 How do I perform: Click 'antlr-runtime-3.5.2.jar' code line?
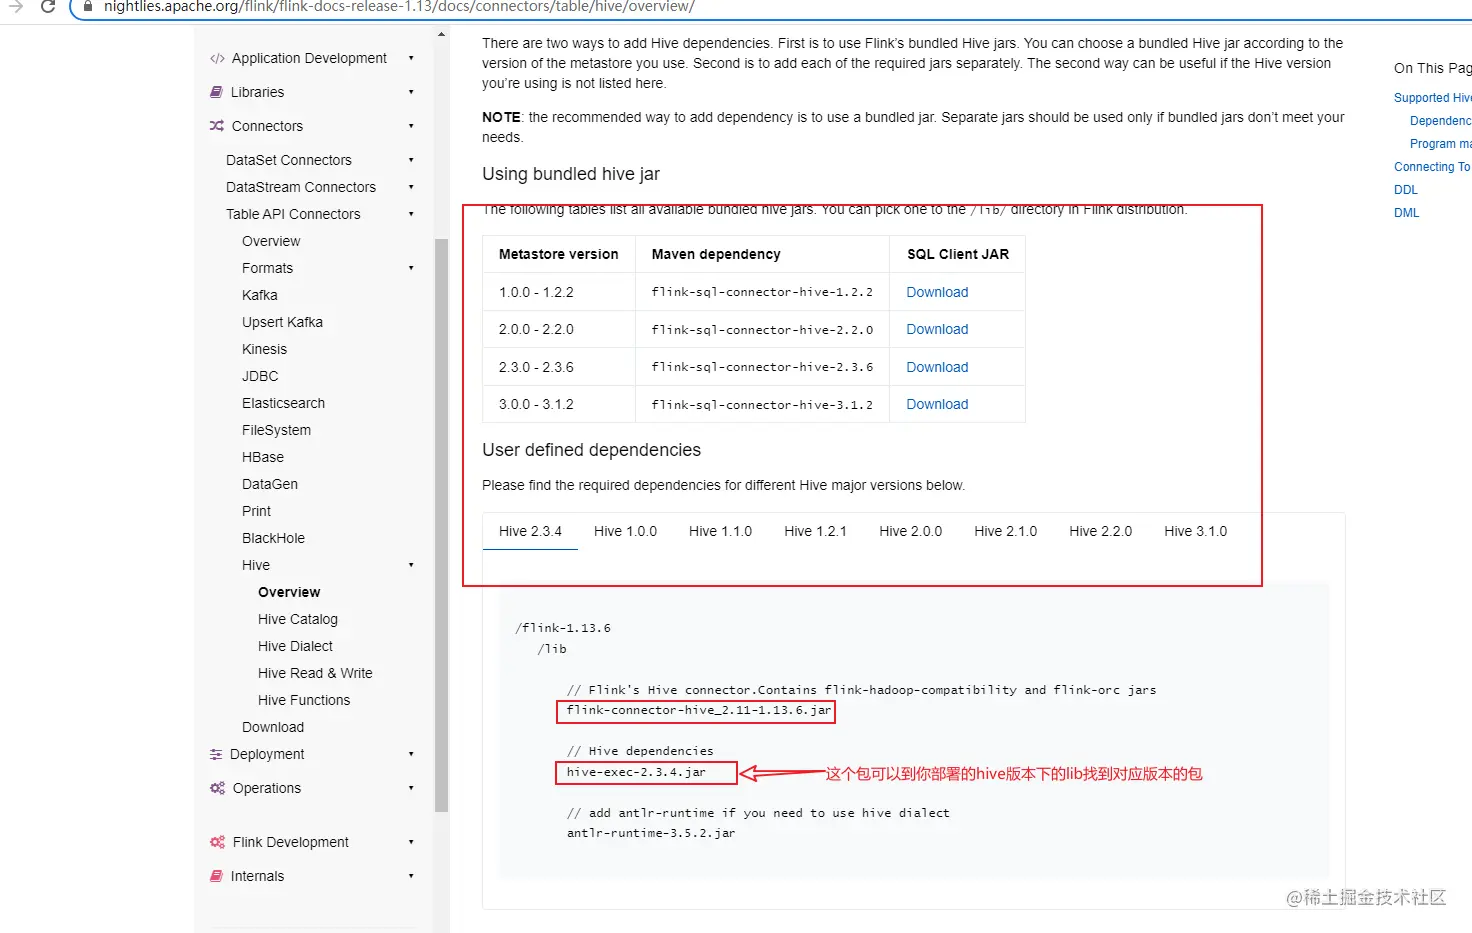[651, 833]
